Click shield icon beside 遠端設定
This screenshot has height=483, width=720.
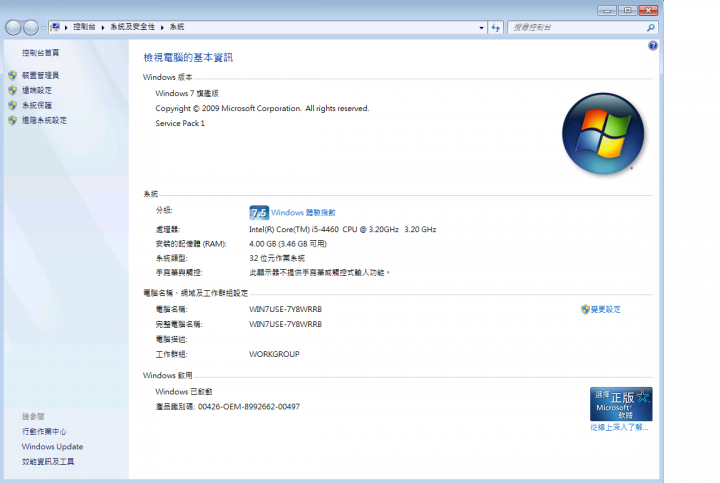click(x=12, y=90)
